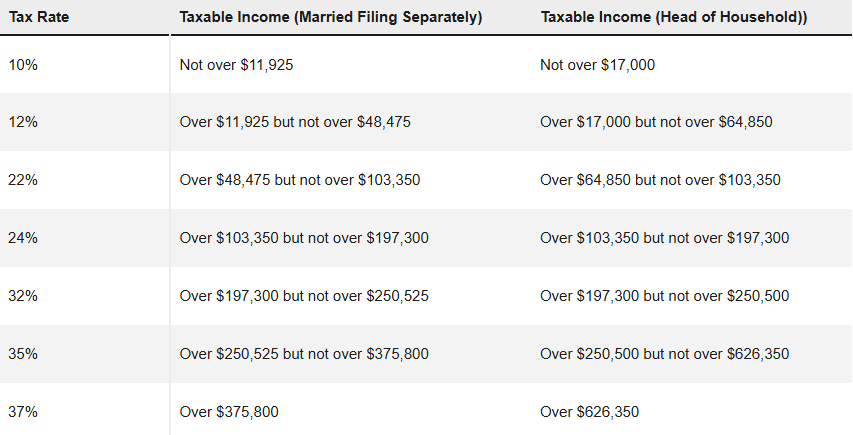Select the 'Over $626,350' cell
The height and width of the screenshot is (435, 853).
point(589,412)
